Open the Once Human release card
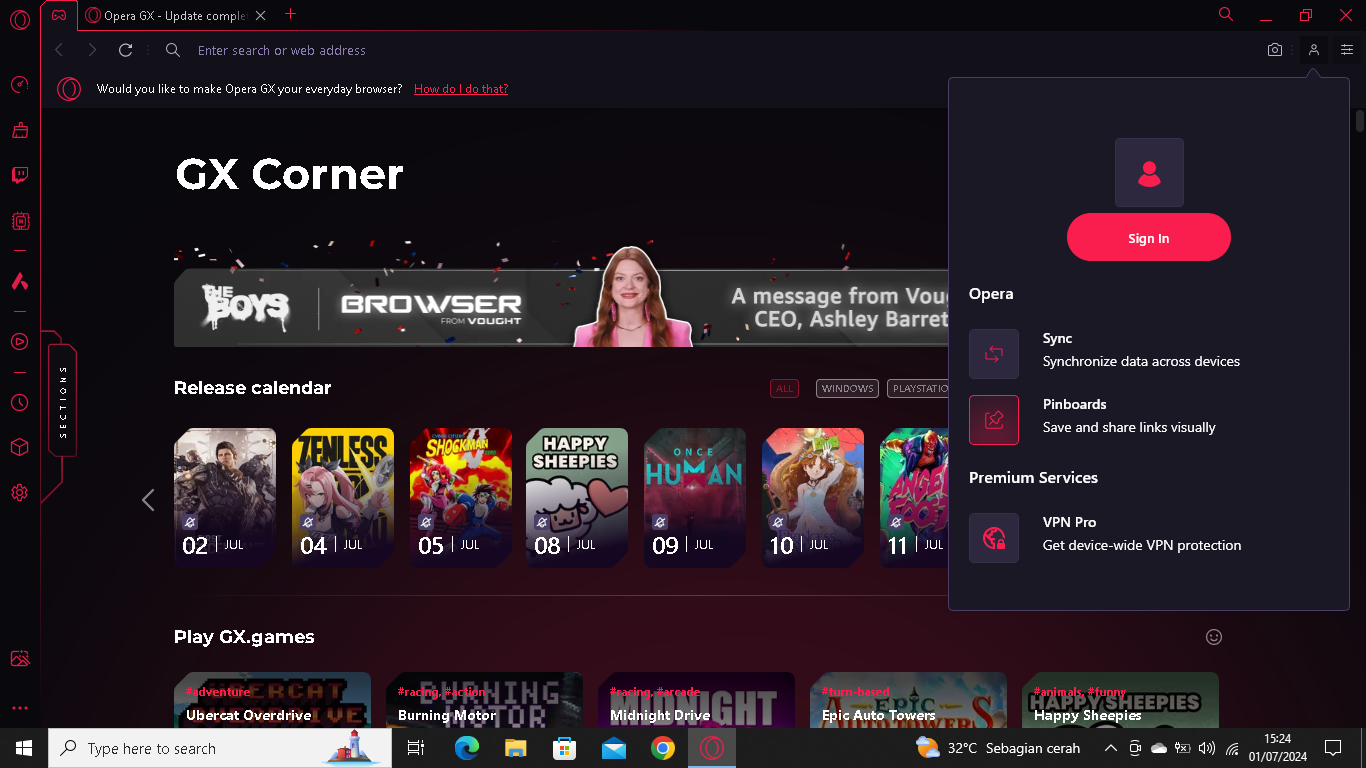 [x=695, y=497]
